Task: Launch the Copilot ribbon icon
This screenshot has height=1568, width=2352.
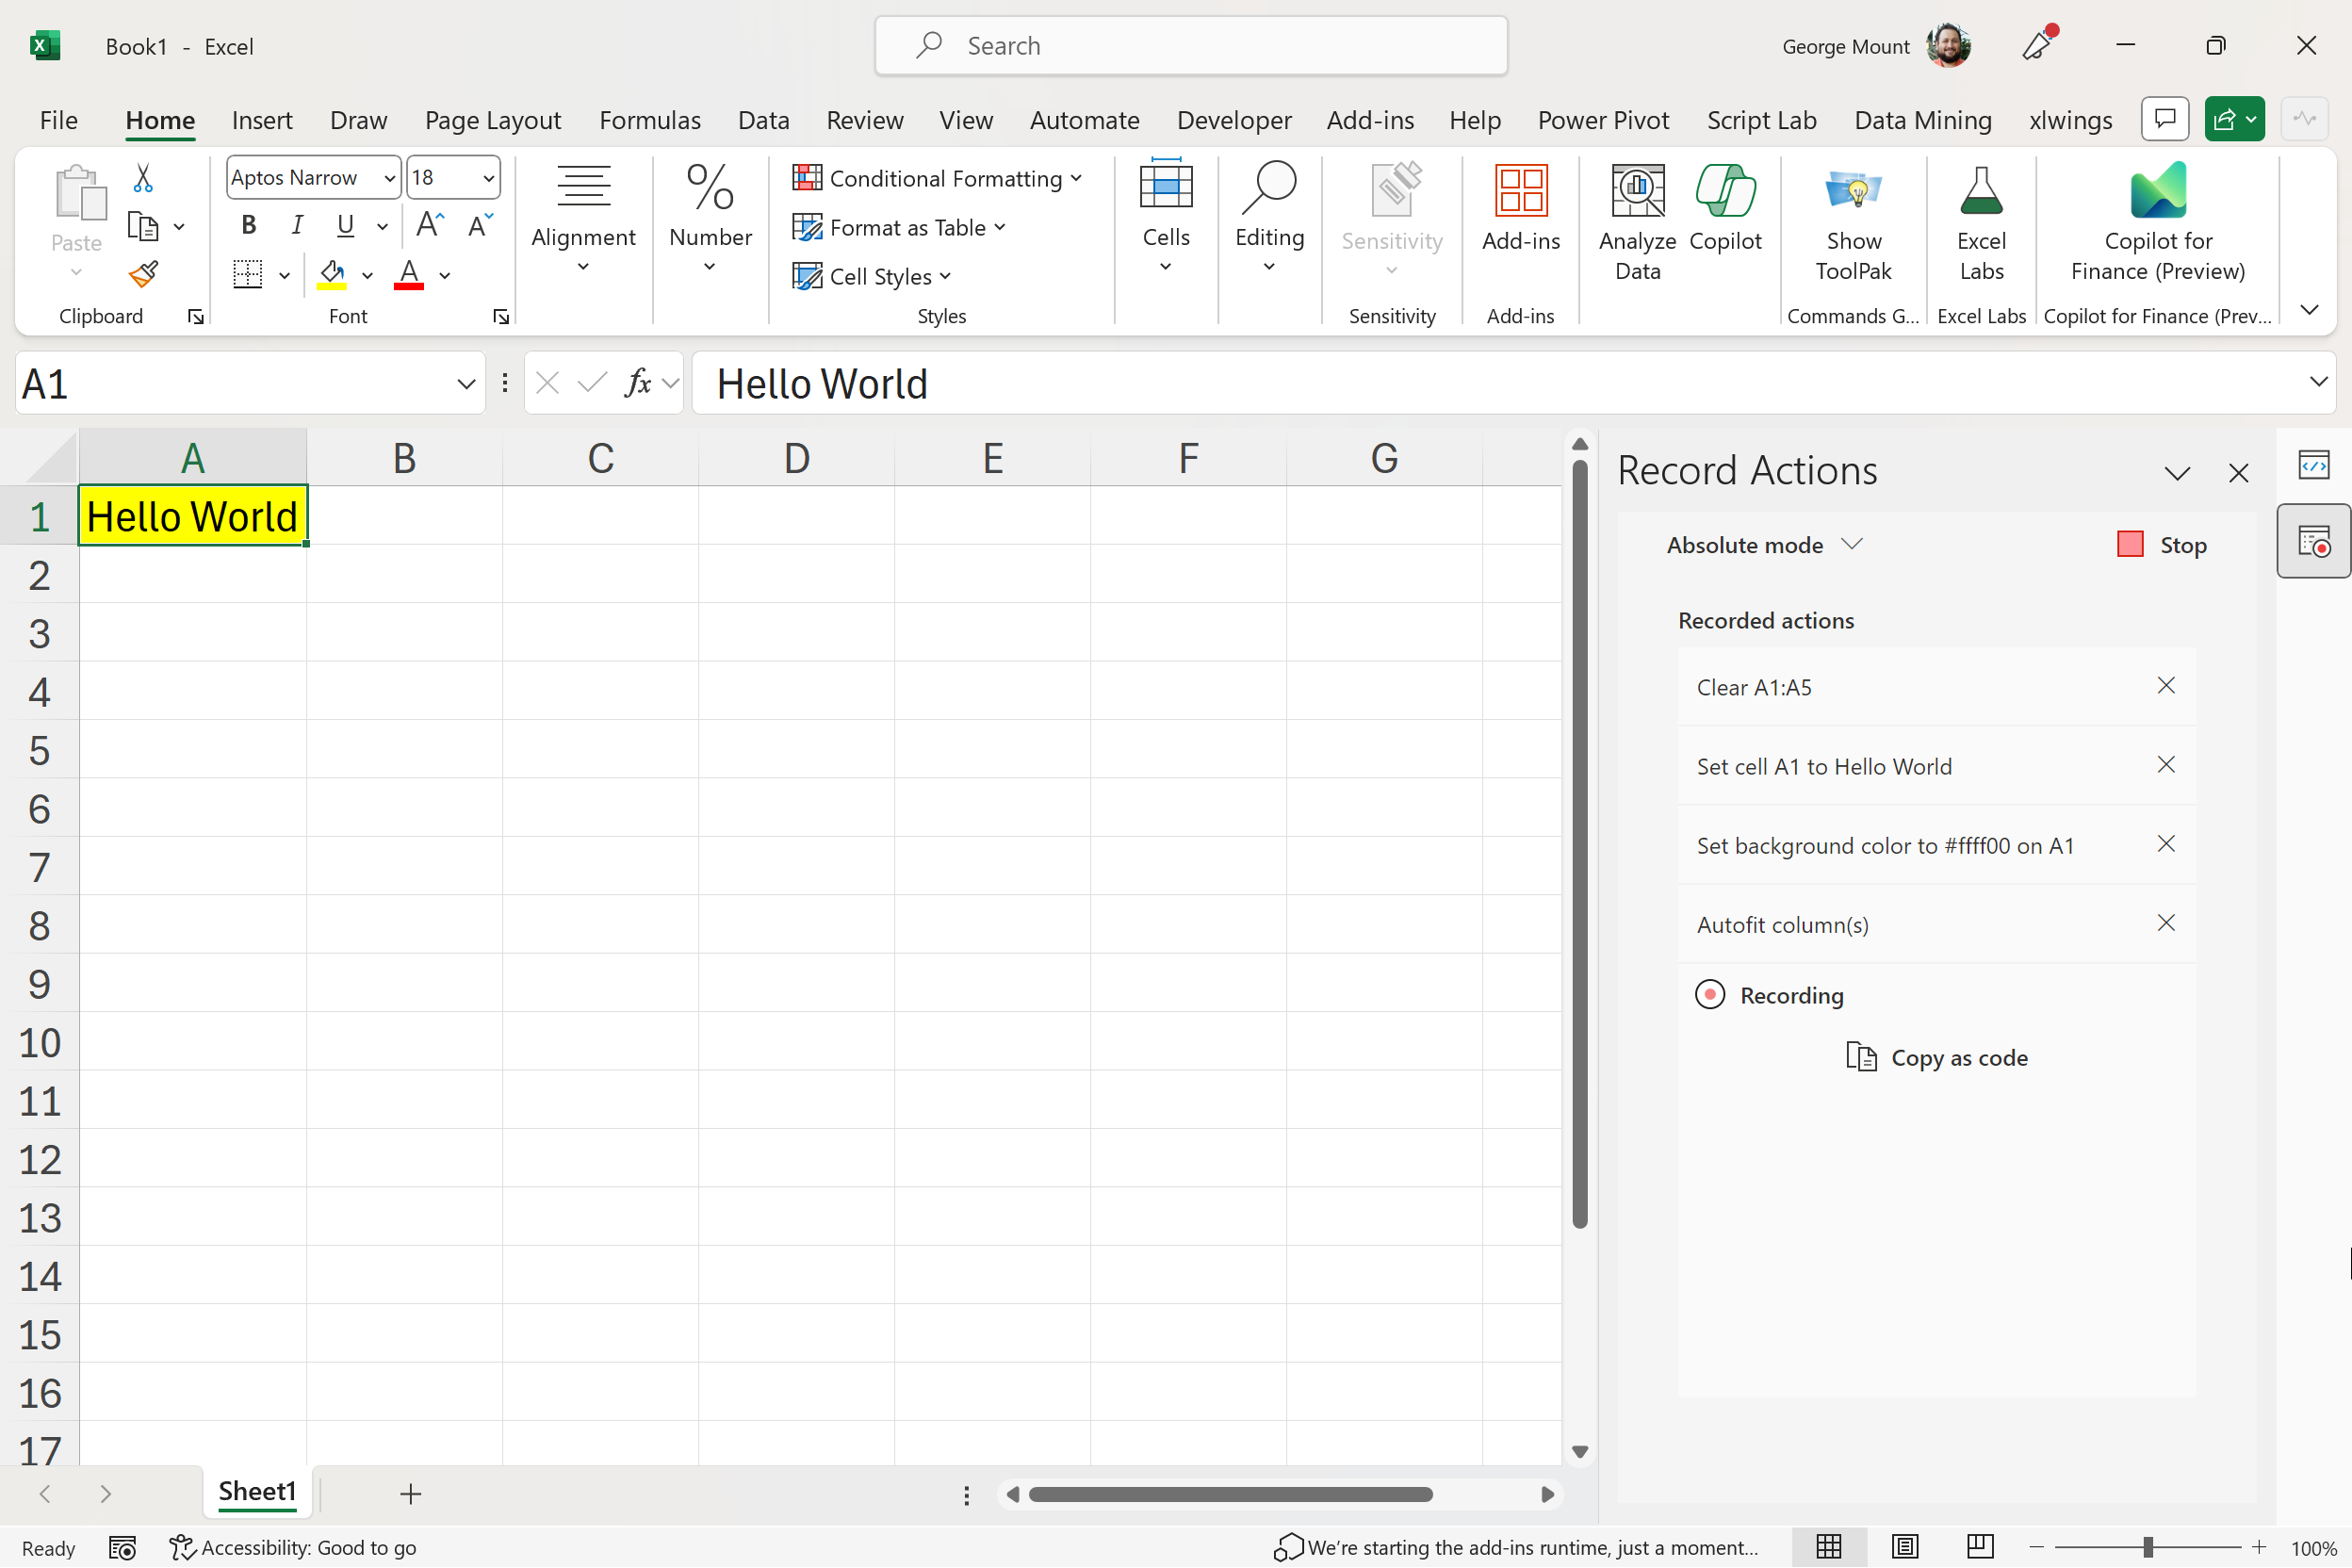Action: (1725, 208)
